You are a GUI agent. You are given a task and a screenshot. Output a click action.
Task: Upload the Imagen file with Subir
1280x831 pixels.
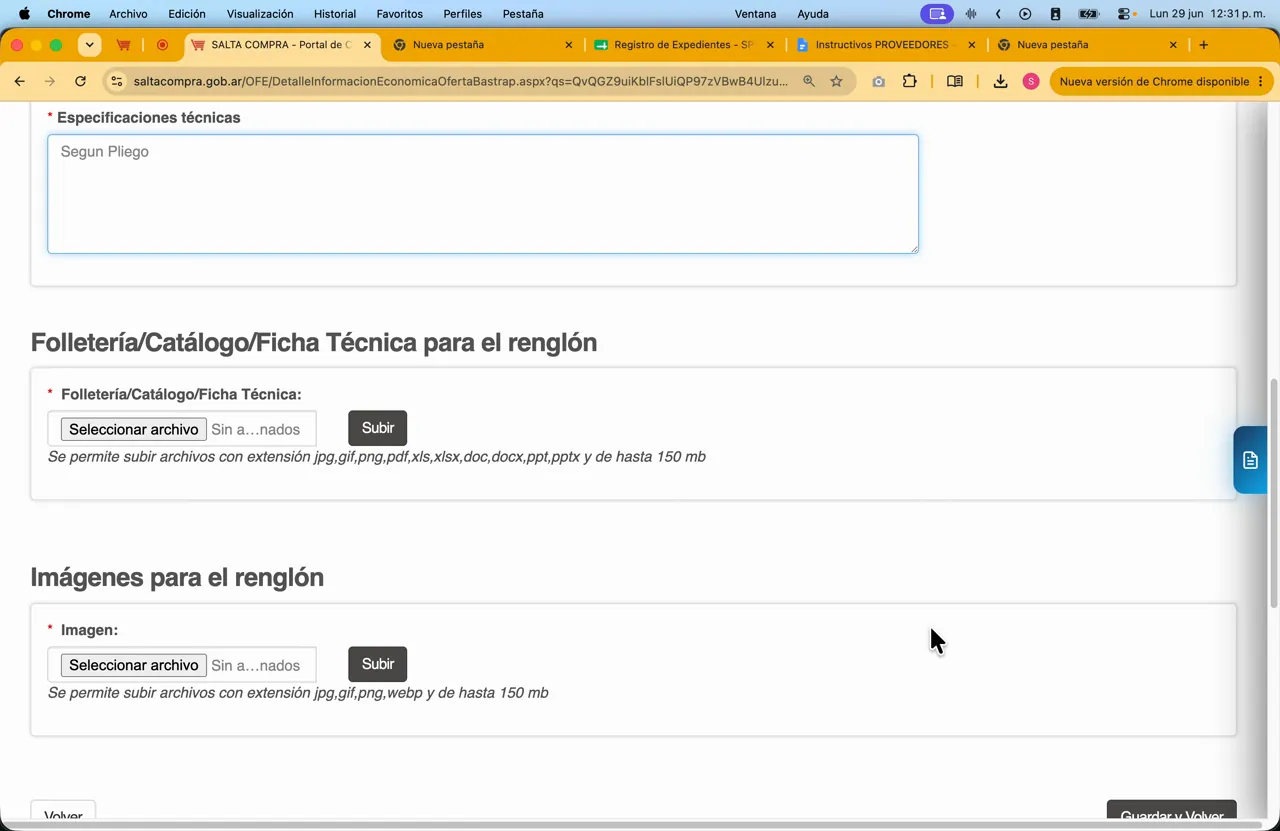coord(378,664)
